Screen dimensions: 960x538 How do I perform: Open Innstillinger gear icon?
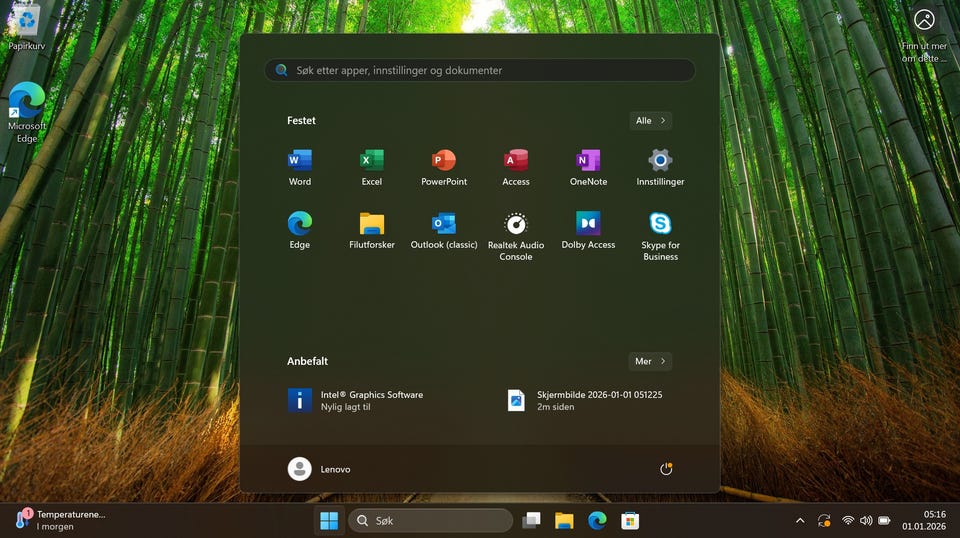(x=660, y=167)
